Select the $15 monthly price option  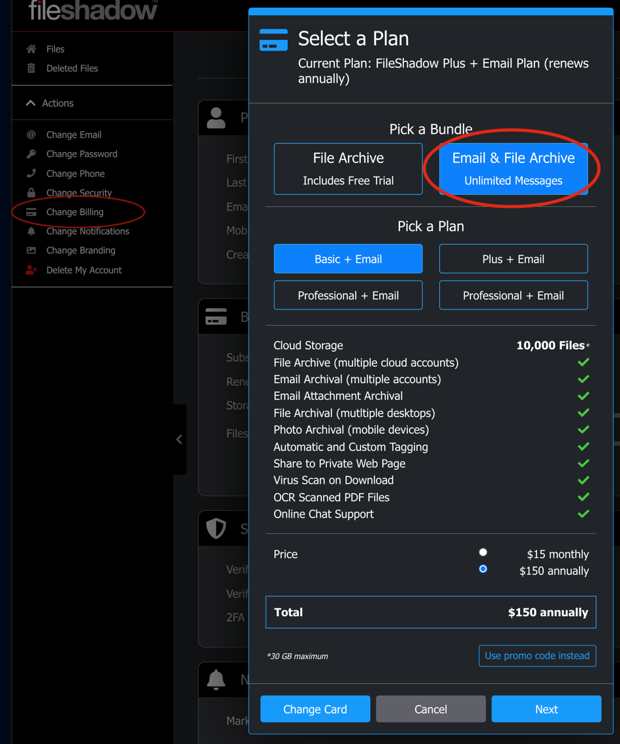point(483,552)
